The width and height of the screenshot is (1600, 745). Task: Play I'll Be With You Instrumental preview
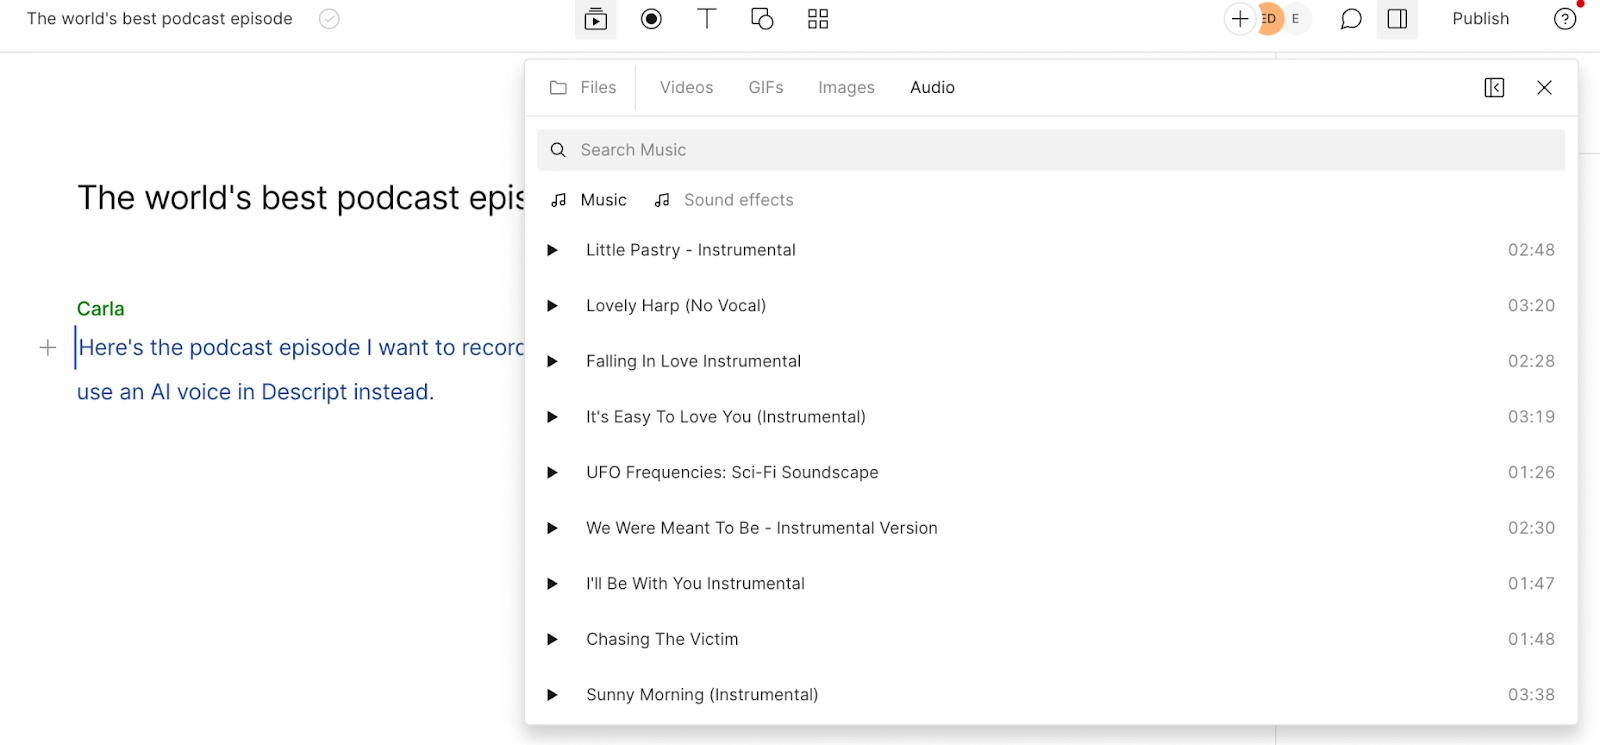point(552,584)
